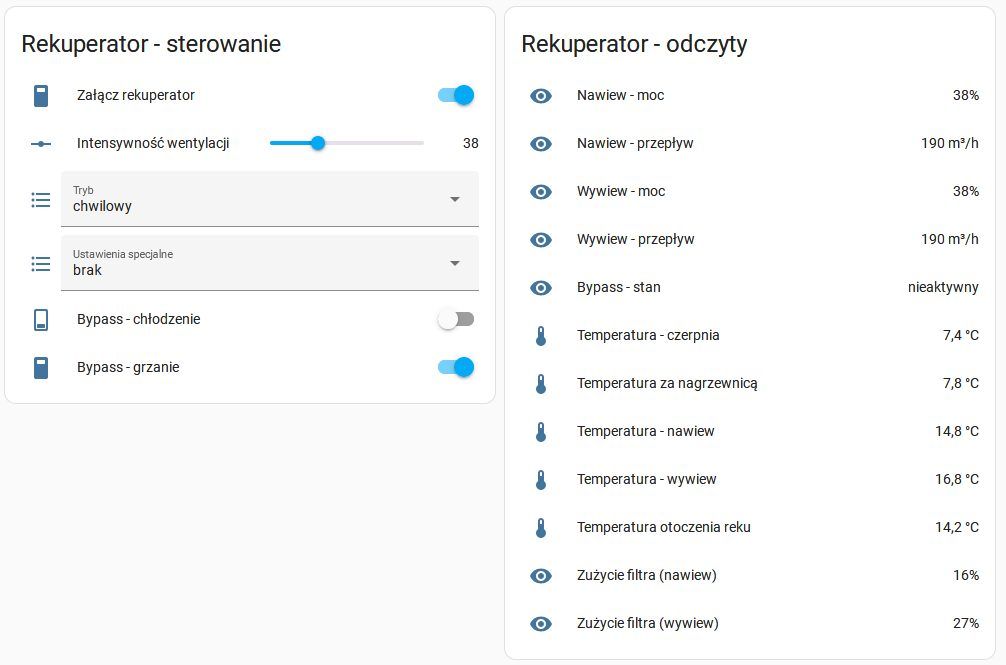This screenshot has width=1006, height=665.
Task: Click the arrow of the Tryb selector
Action: coord(455,199)
